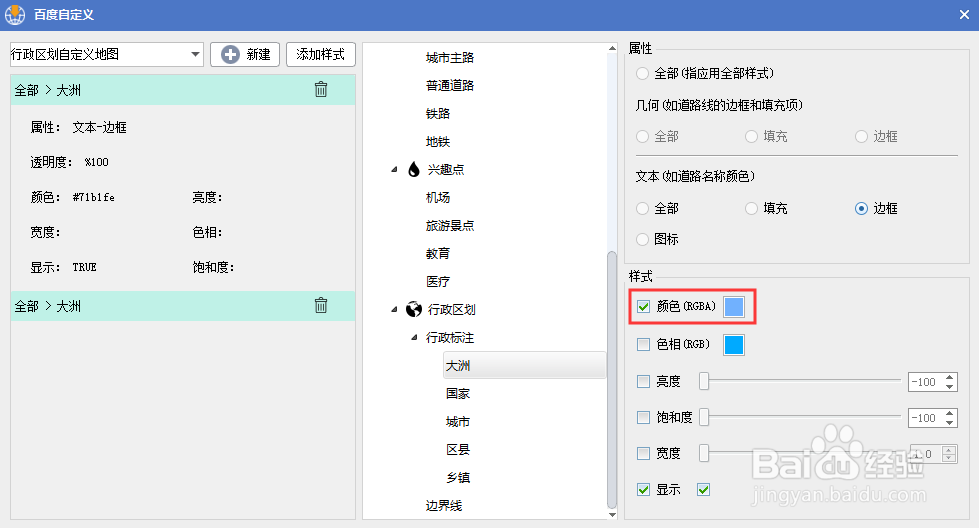The height and width of the screenshot is (528, 979).
Task: Increase the 亮度 spinner value
Action: (x=950, y=377)
